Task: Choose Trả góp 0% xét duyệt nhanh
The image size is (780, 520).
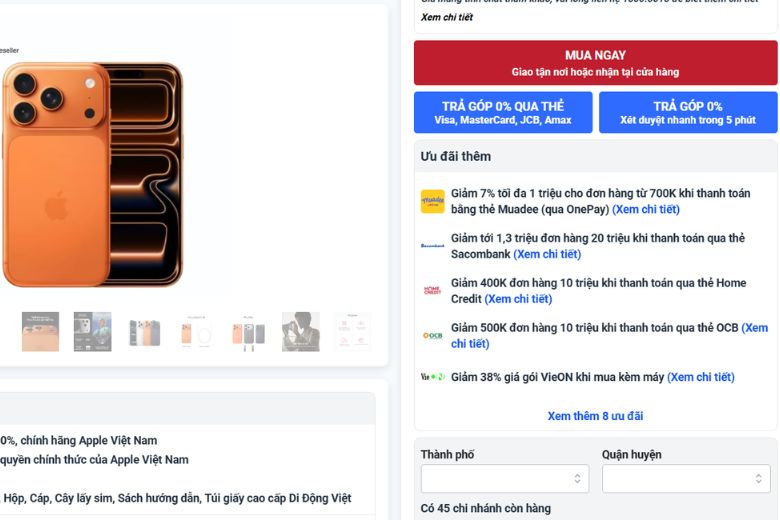Action: 688,112
